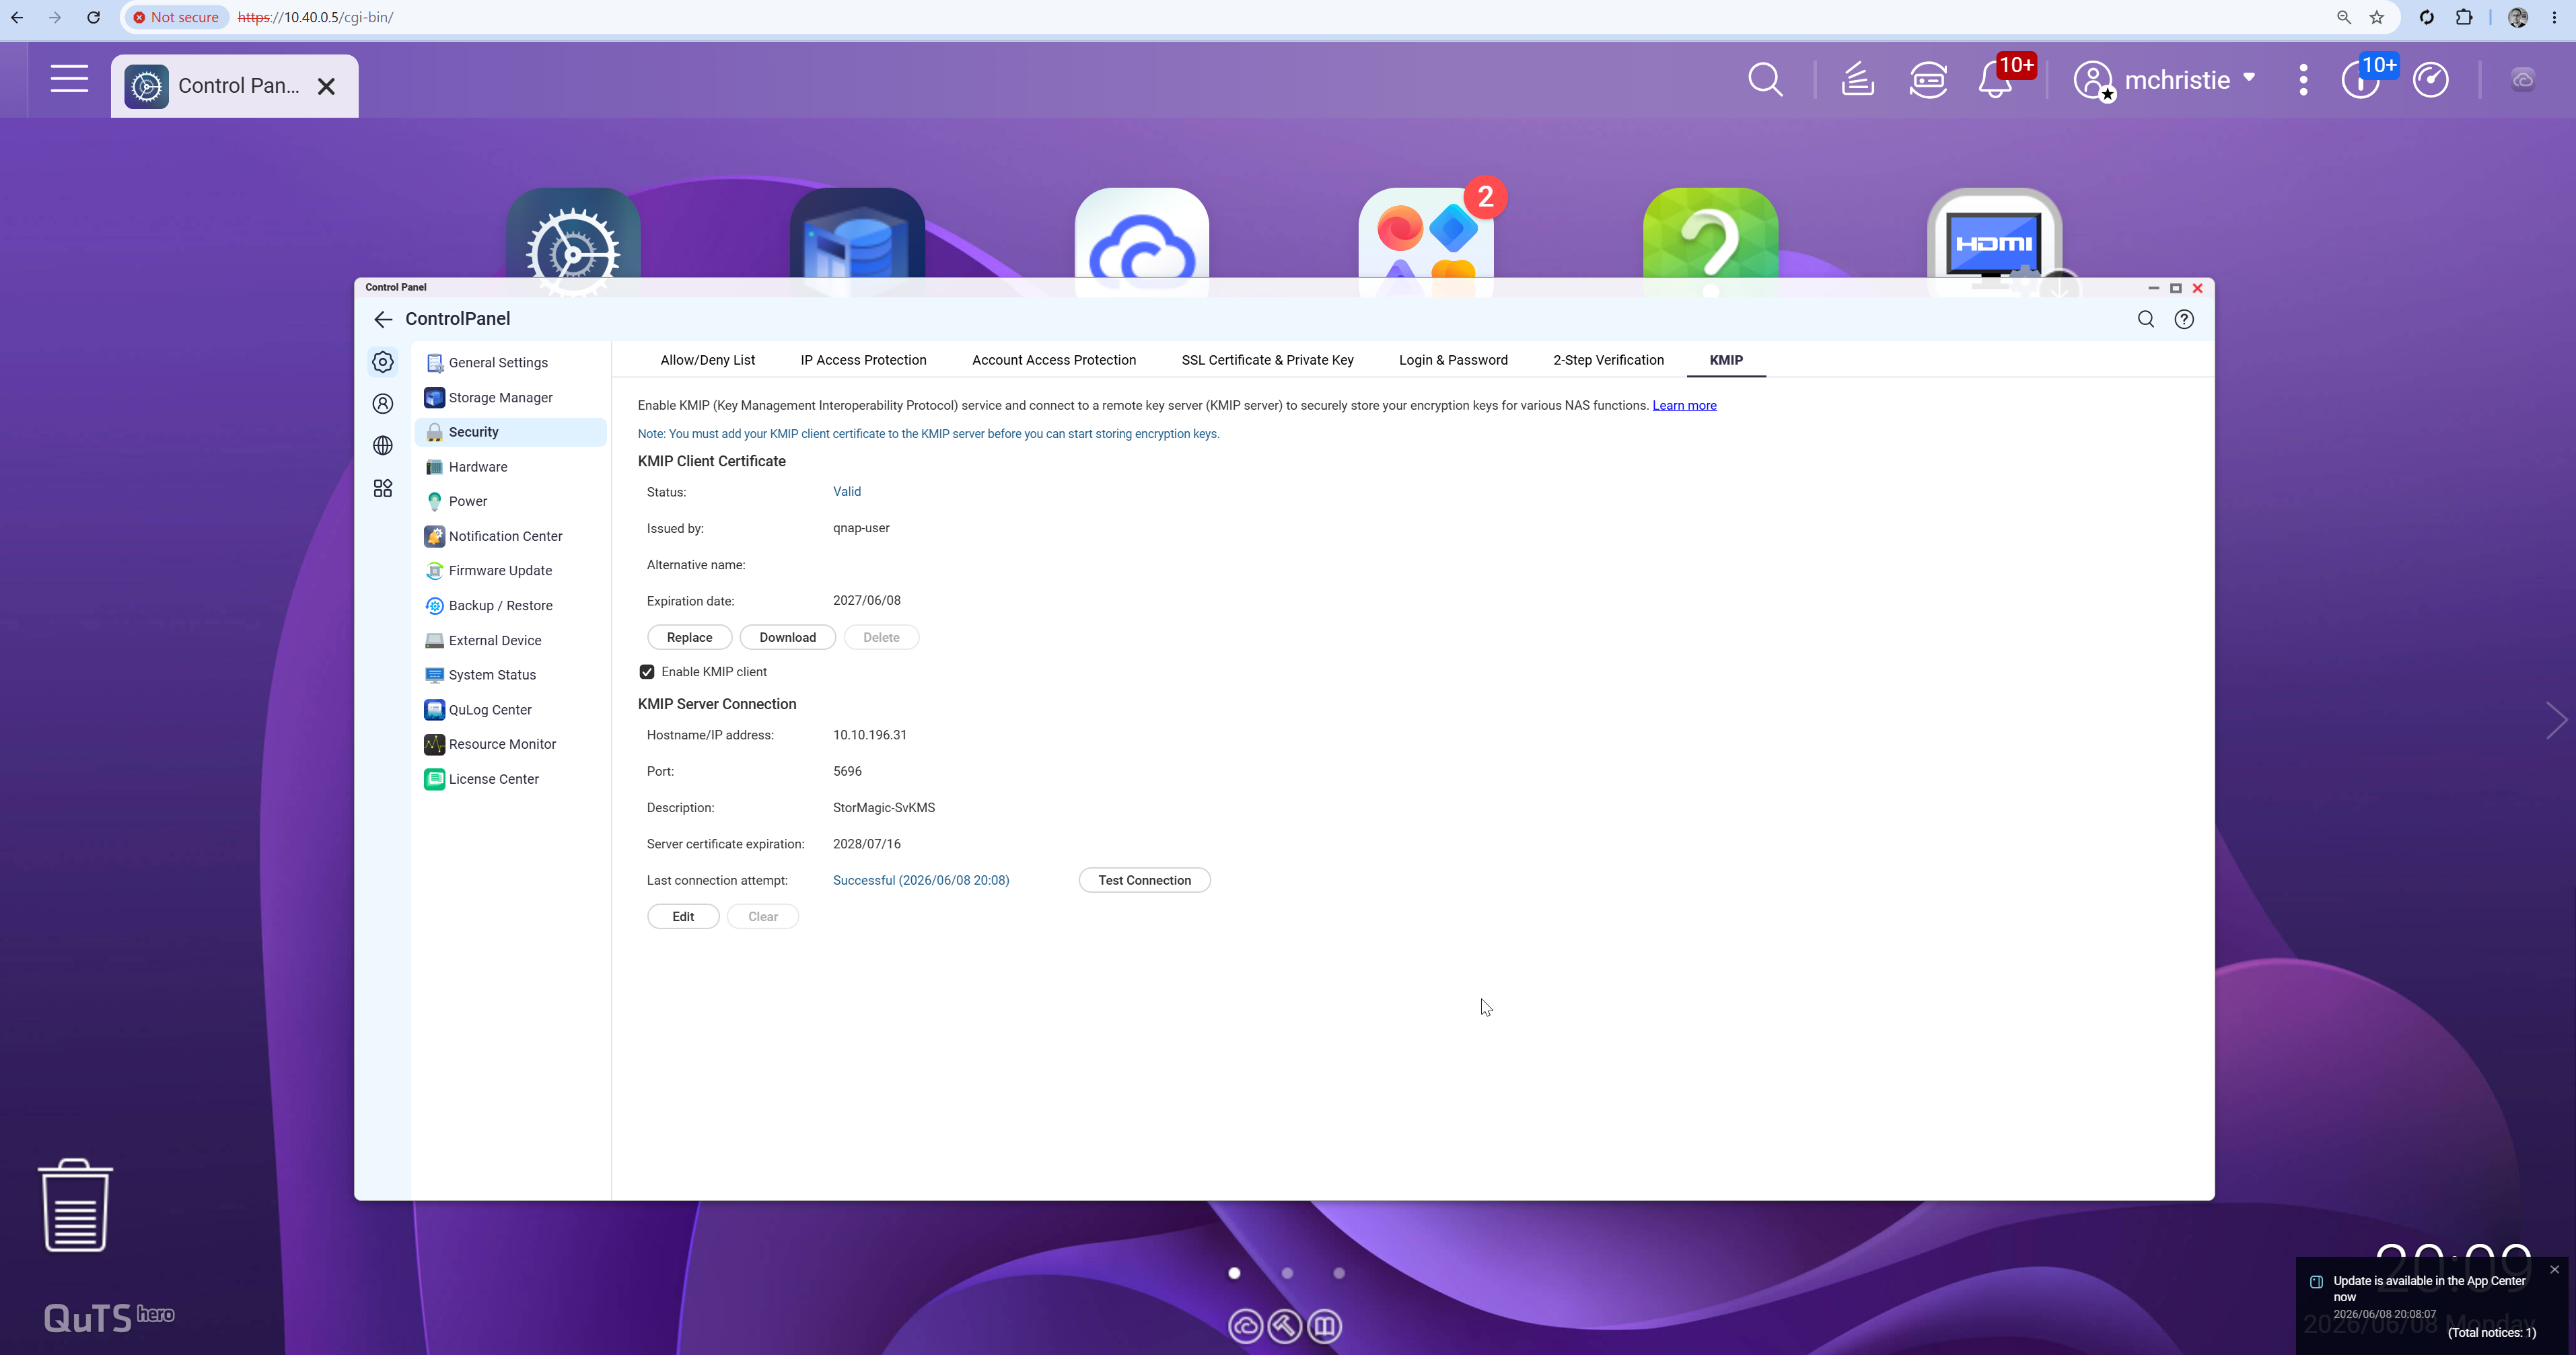Screen dimensions: 2576x1355
Task: Click the Replace certificate button
Action: [689, 637]
